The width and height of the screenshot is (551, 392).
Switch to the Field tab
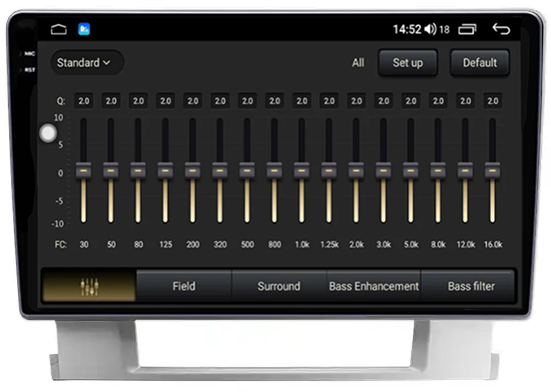[184, 286]
